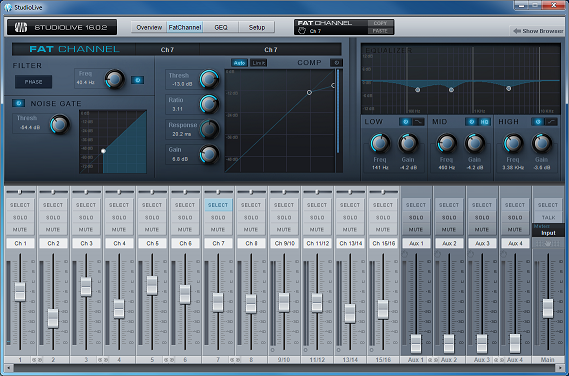Mute channel Ch 2

coord(53,229)
